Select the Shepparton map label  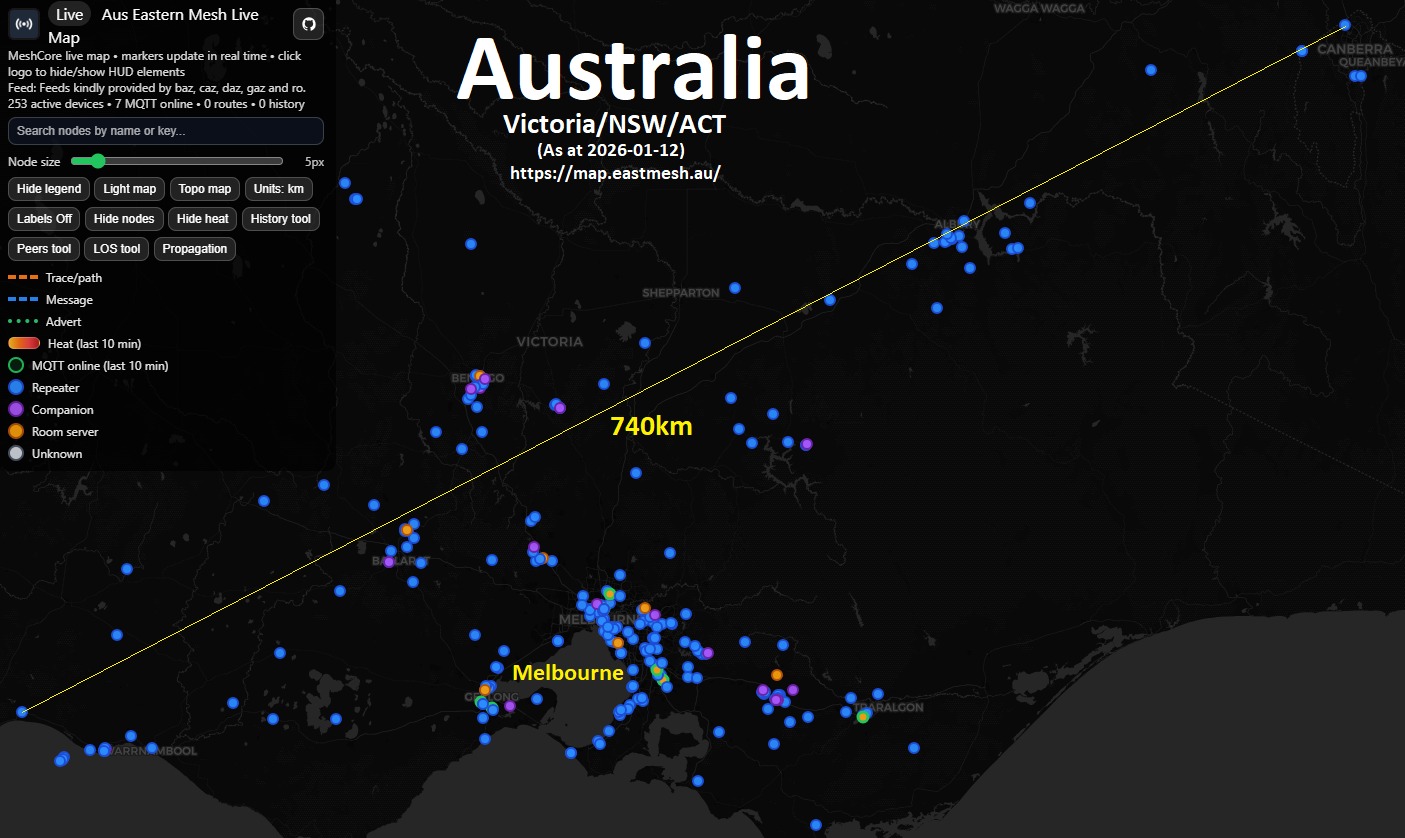point(681,293)
